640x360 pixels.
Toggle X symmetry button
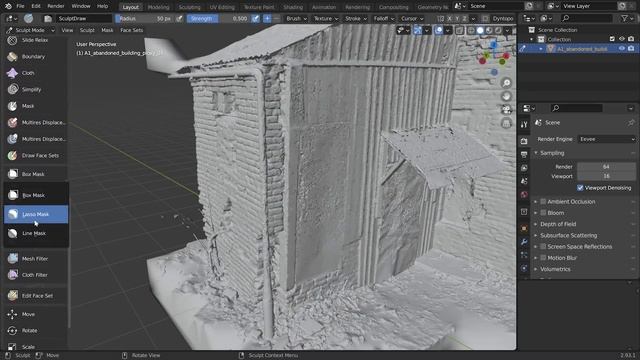(x=449, y=19)
